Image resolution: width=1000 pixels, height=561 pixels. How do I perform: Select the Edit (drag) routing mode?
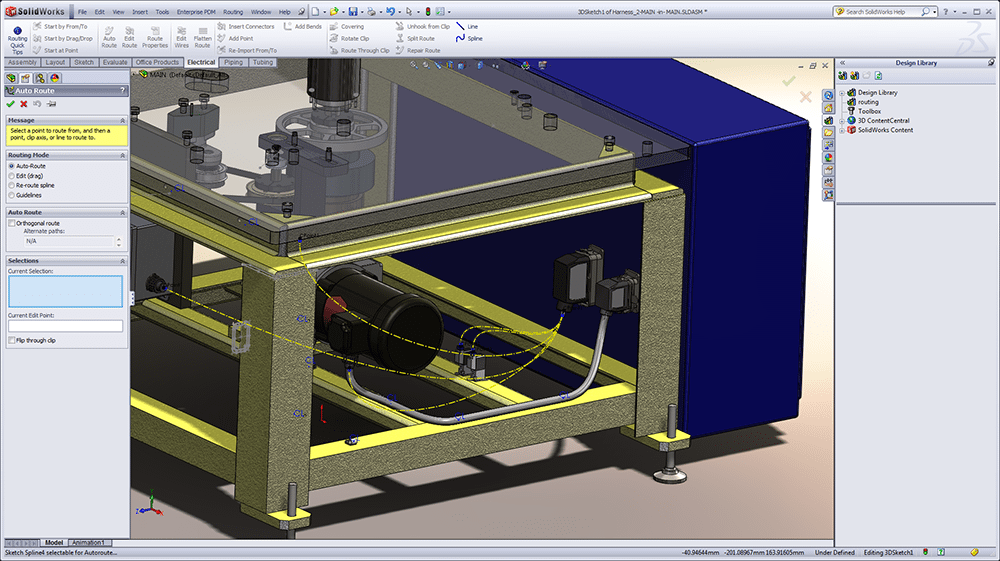point(11,176)
